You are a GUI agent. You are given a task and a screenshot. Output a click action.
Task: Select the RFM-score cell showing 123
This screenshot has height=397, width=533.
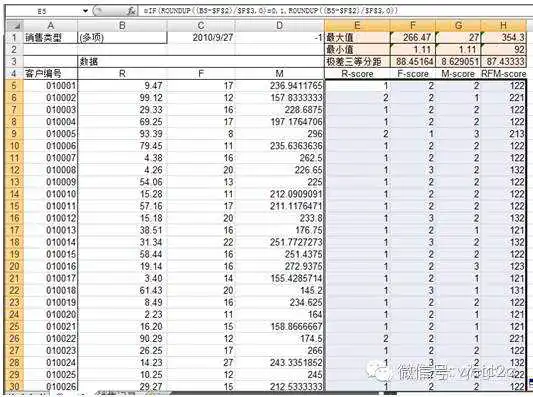pos(503,266)
